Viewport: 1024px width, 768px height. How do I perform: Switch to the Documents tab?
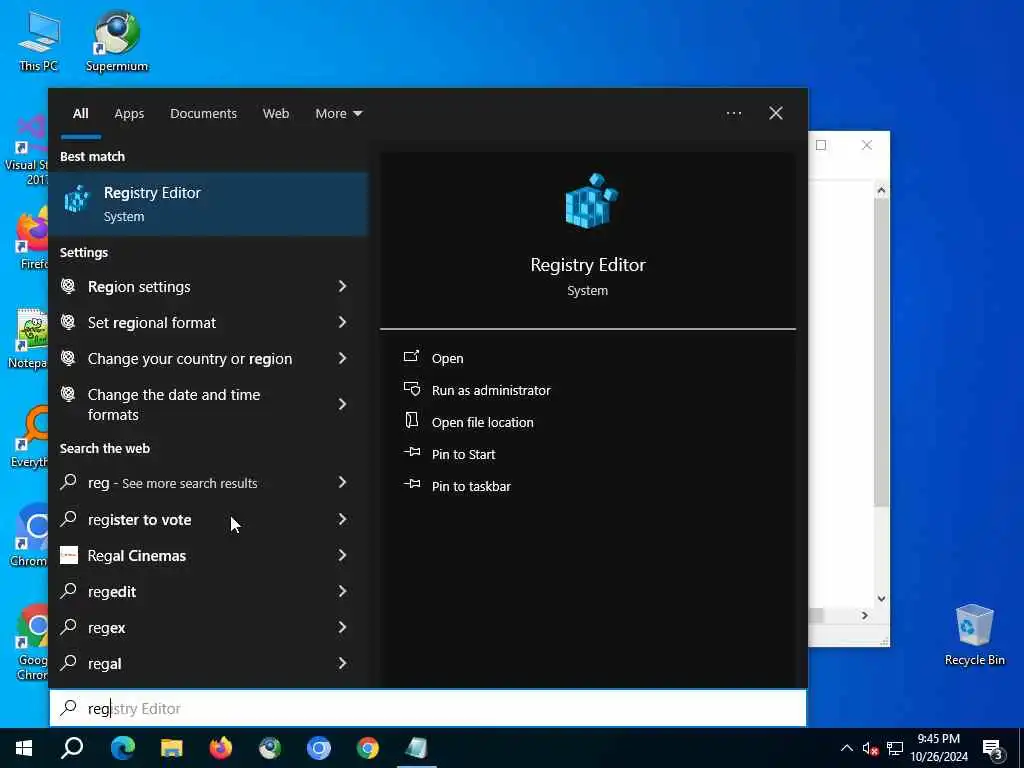coord(203,114)
